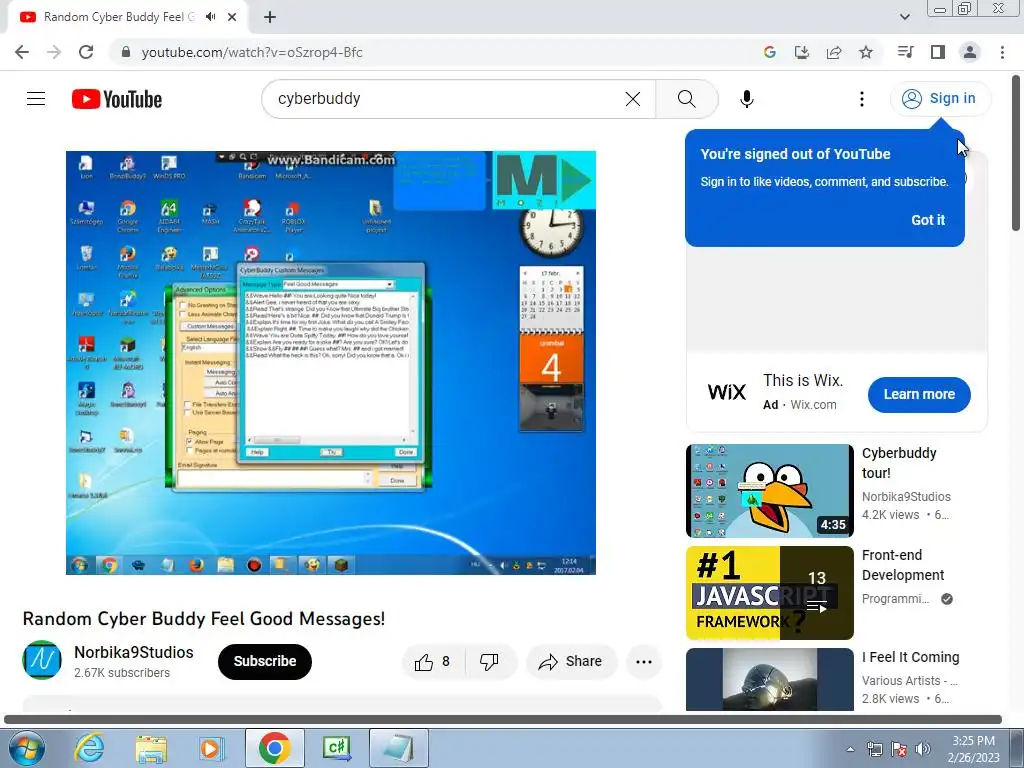Click inside the YouTube search field
Viewport: 1024px width, 768px height.
(444, 99)
